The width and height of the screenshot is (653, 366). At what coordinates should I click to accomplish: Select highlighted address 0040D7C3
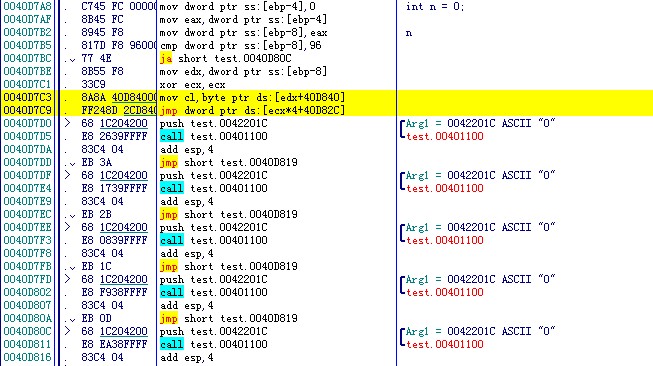(x=27, y=97)
